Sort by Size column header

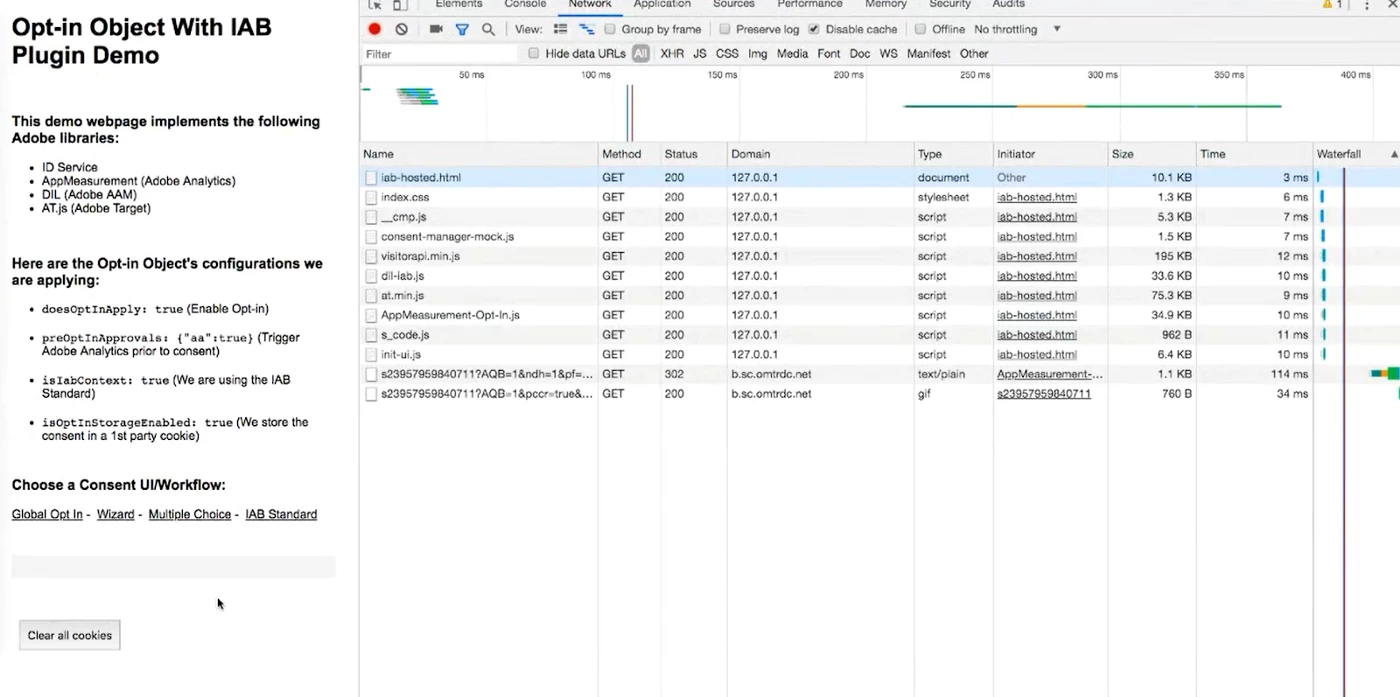pos(1151,155)
